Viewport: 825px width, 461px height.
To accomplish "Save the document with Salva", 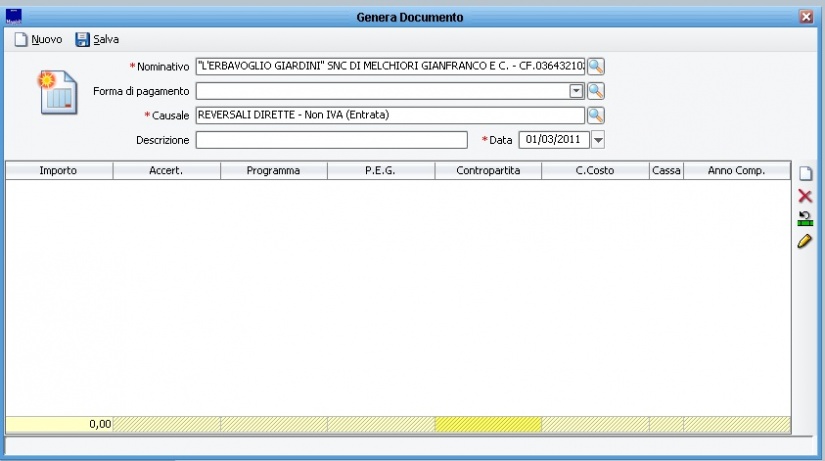I will click(x=96, y=39).
